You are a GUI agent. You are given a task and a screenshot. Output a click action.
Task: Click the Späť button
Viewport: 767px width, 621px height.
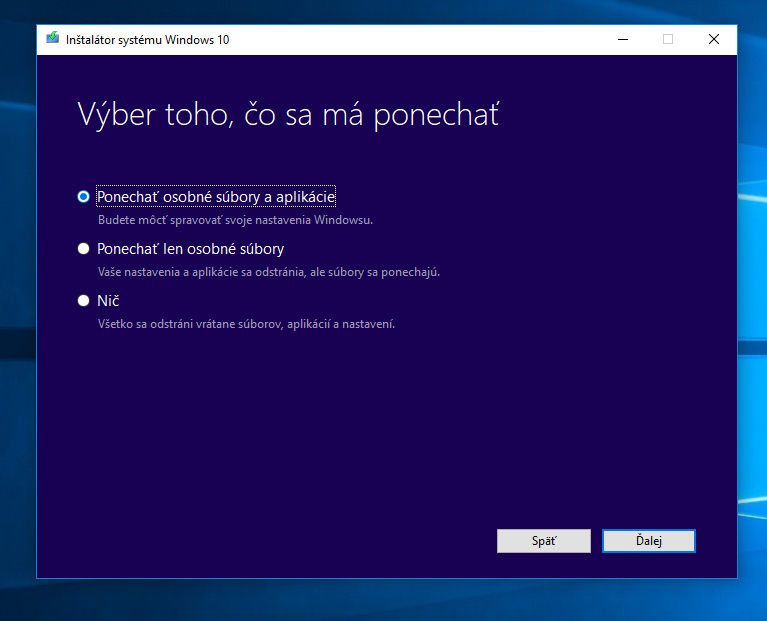click(543, 541)
